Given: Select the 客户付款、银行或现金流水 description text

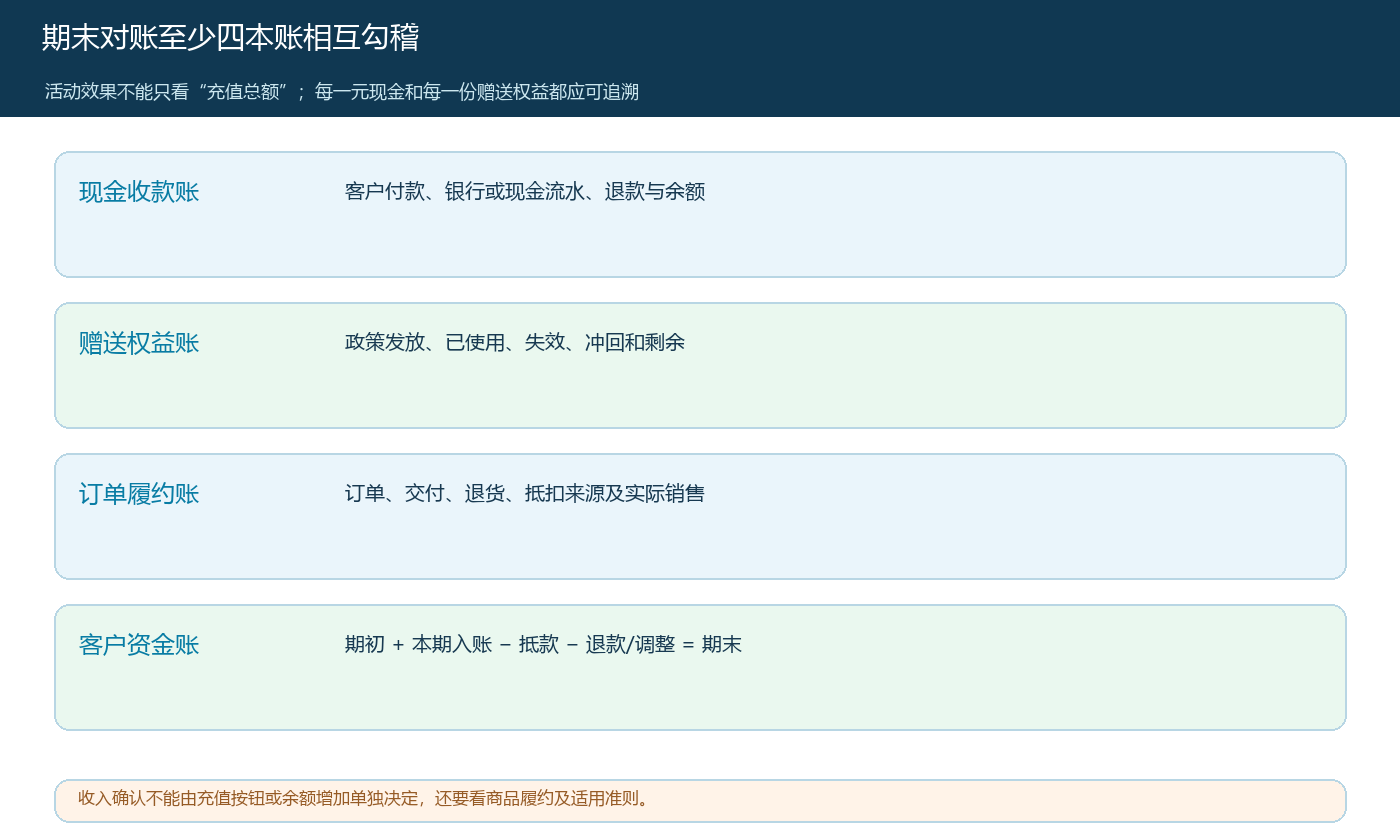Looking at the screenshot, I should (525, 191).
